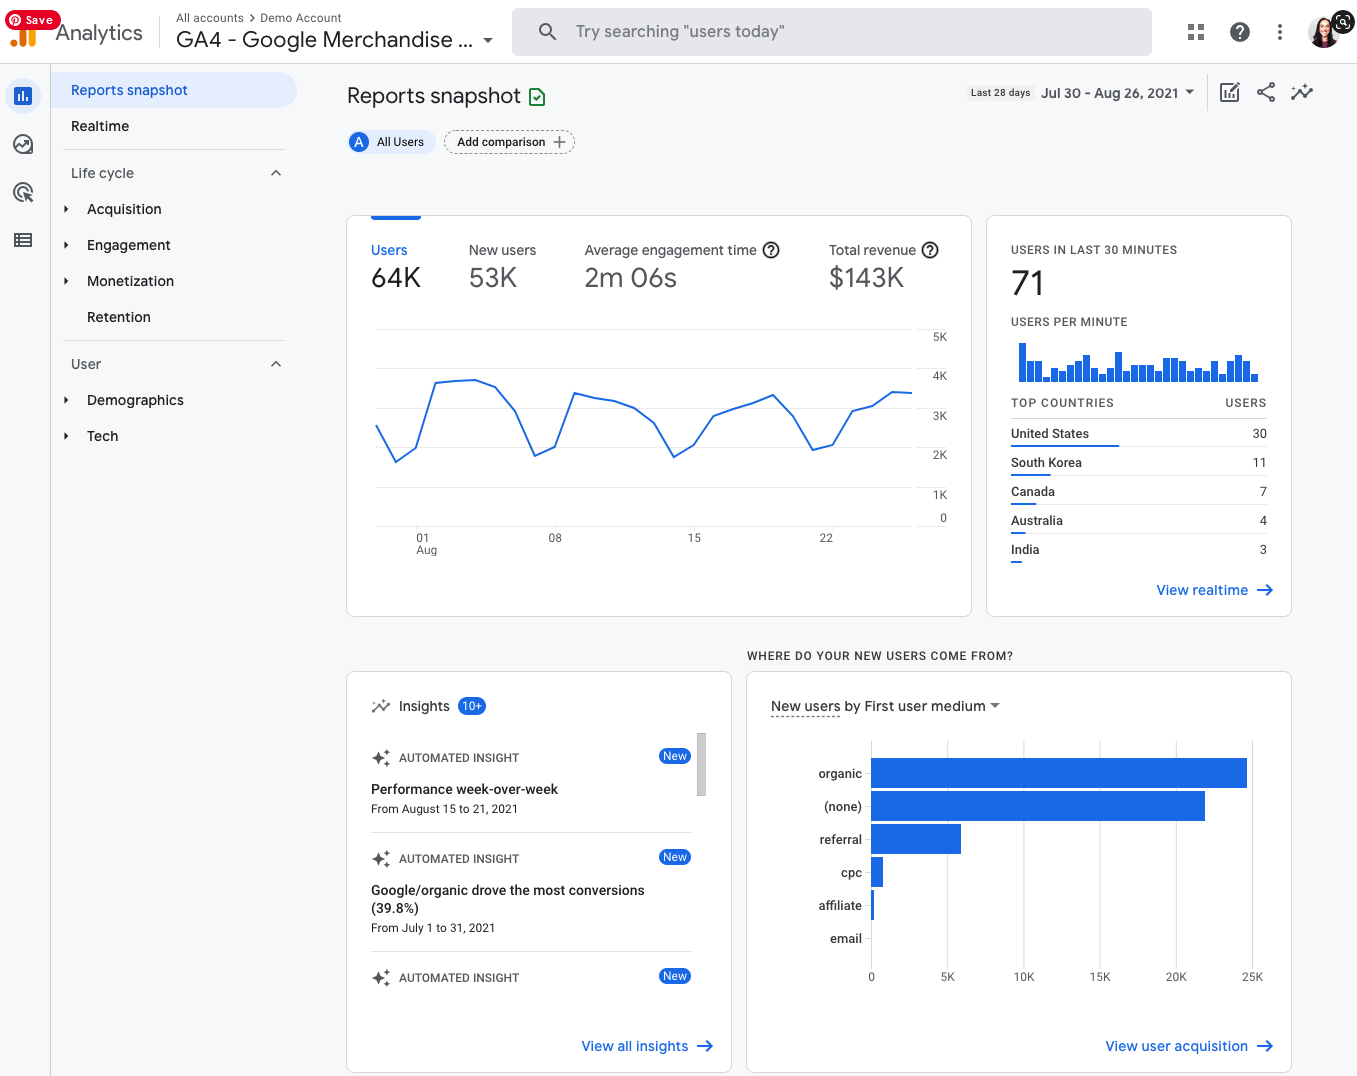Switch to the Realtime report

(100, 126)
